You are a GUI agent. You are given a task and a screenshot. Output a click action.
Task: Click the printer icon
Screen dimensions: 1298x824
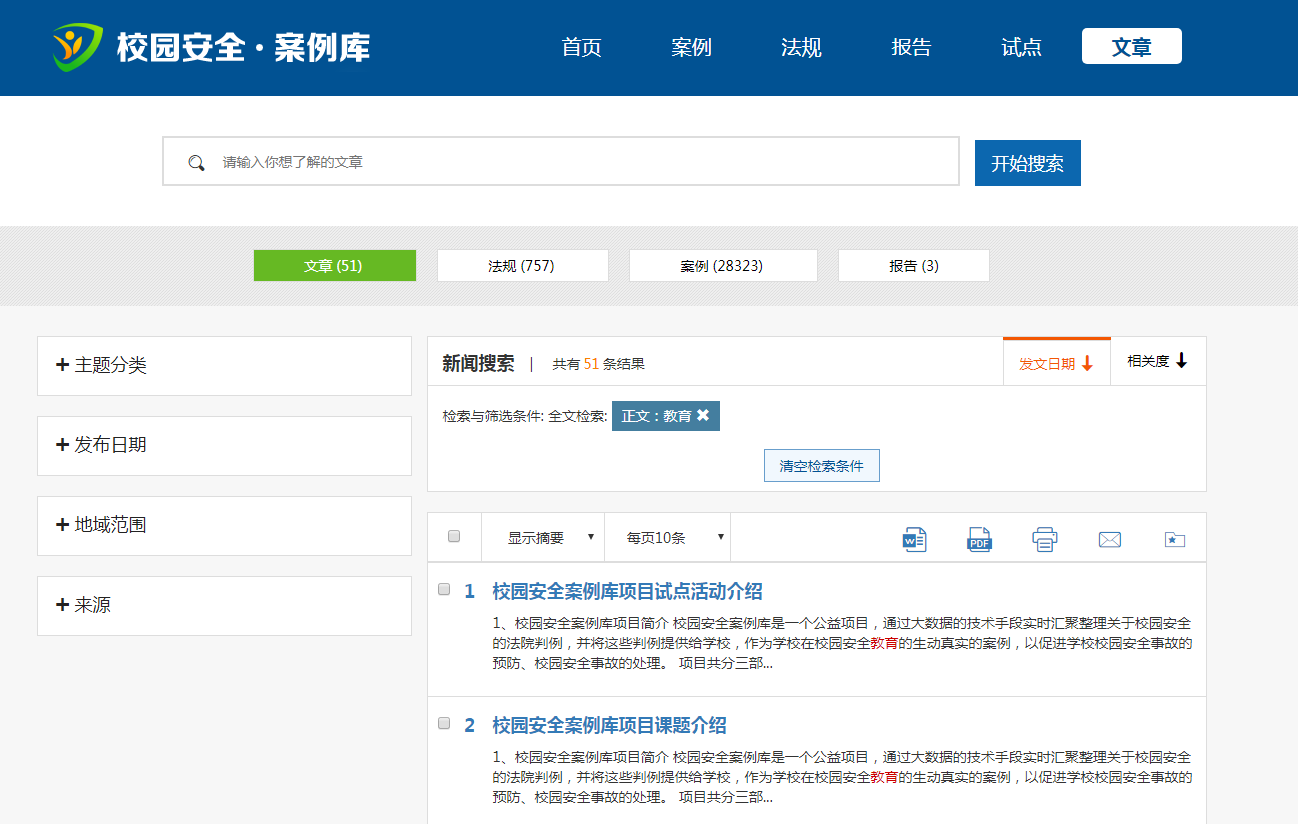point(1044,539)
